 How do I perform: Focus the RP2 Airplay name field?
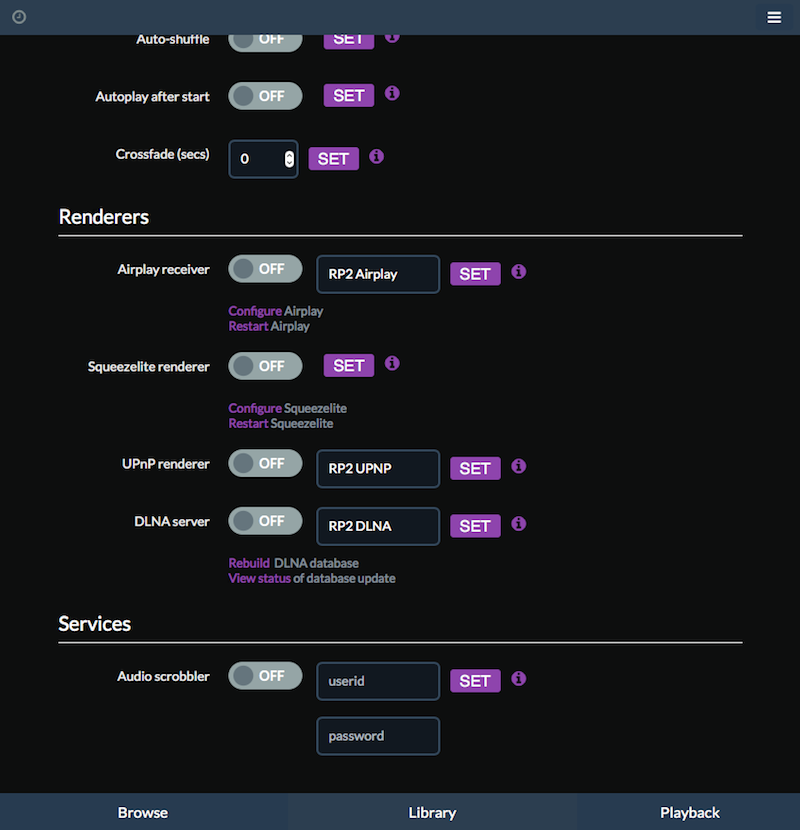tap(378, 274)
